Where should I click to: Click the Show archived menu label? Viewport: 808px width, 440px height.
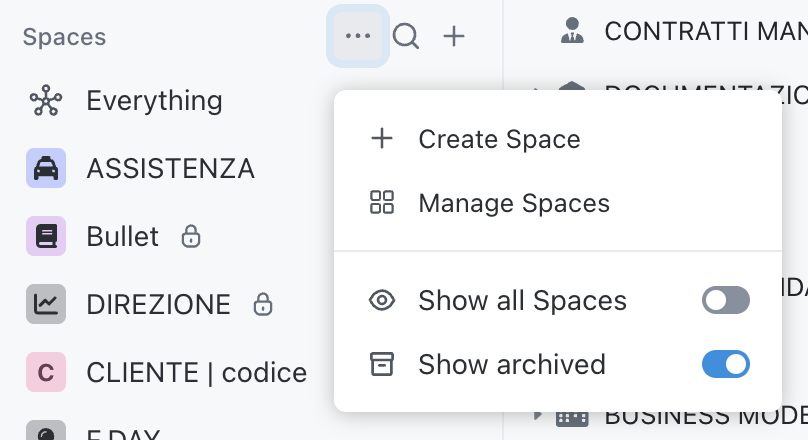click(511, 364)
